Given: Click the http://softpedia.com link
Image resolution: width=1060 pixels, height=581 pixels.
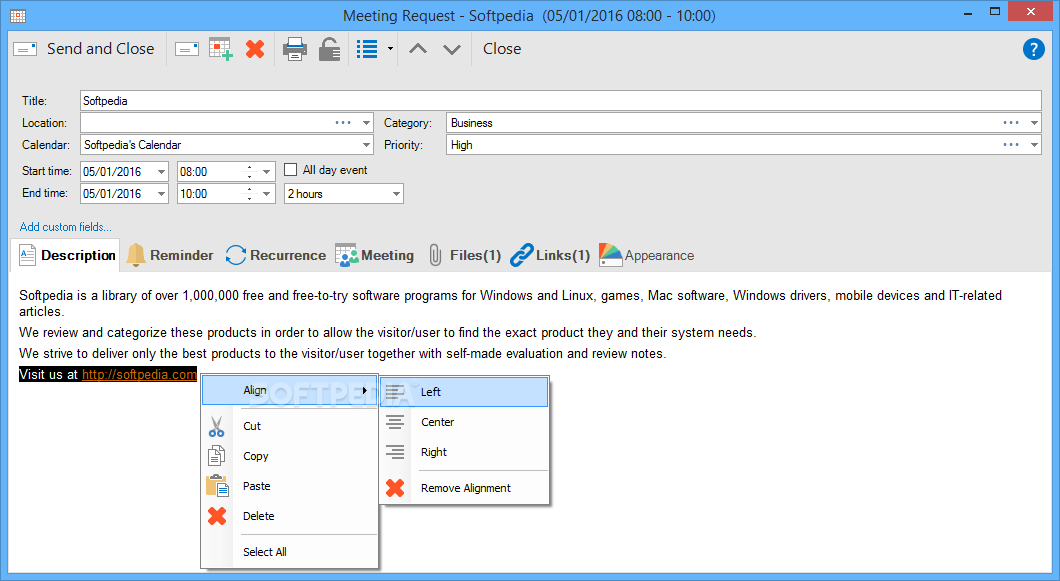Looking at the screenshot, I should (x=139, y=375).
